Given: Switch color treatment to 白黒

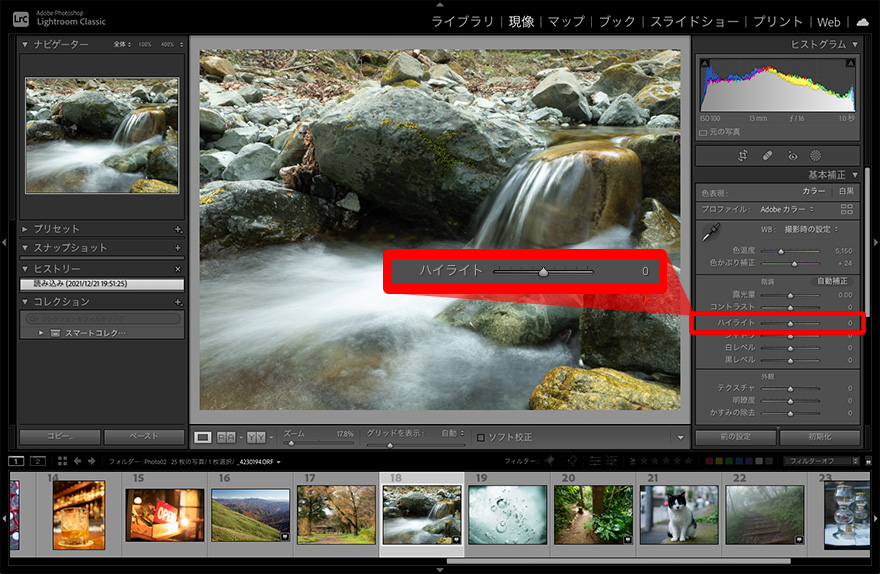Looking at the screenshot, I should click(x=846, y=191).
